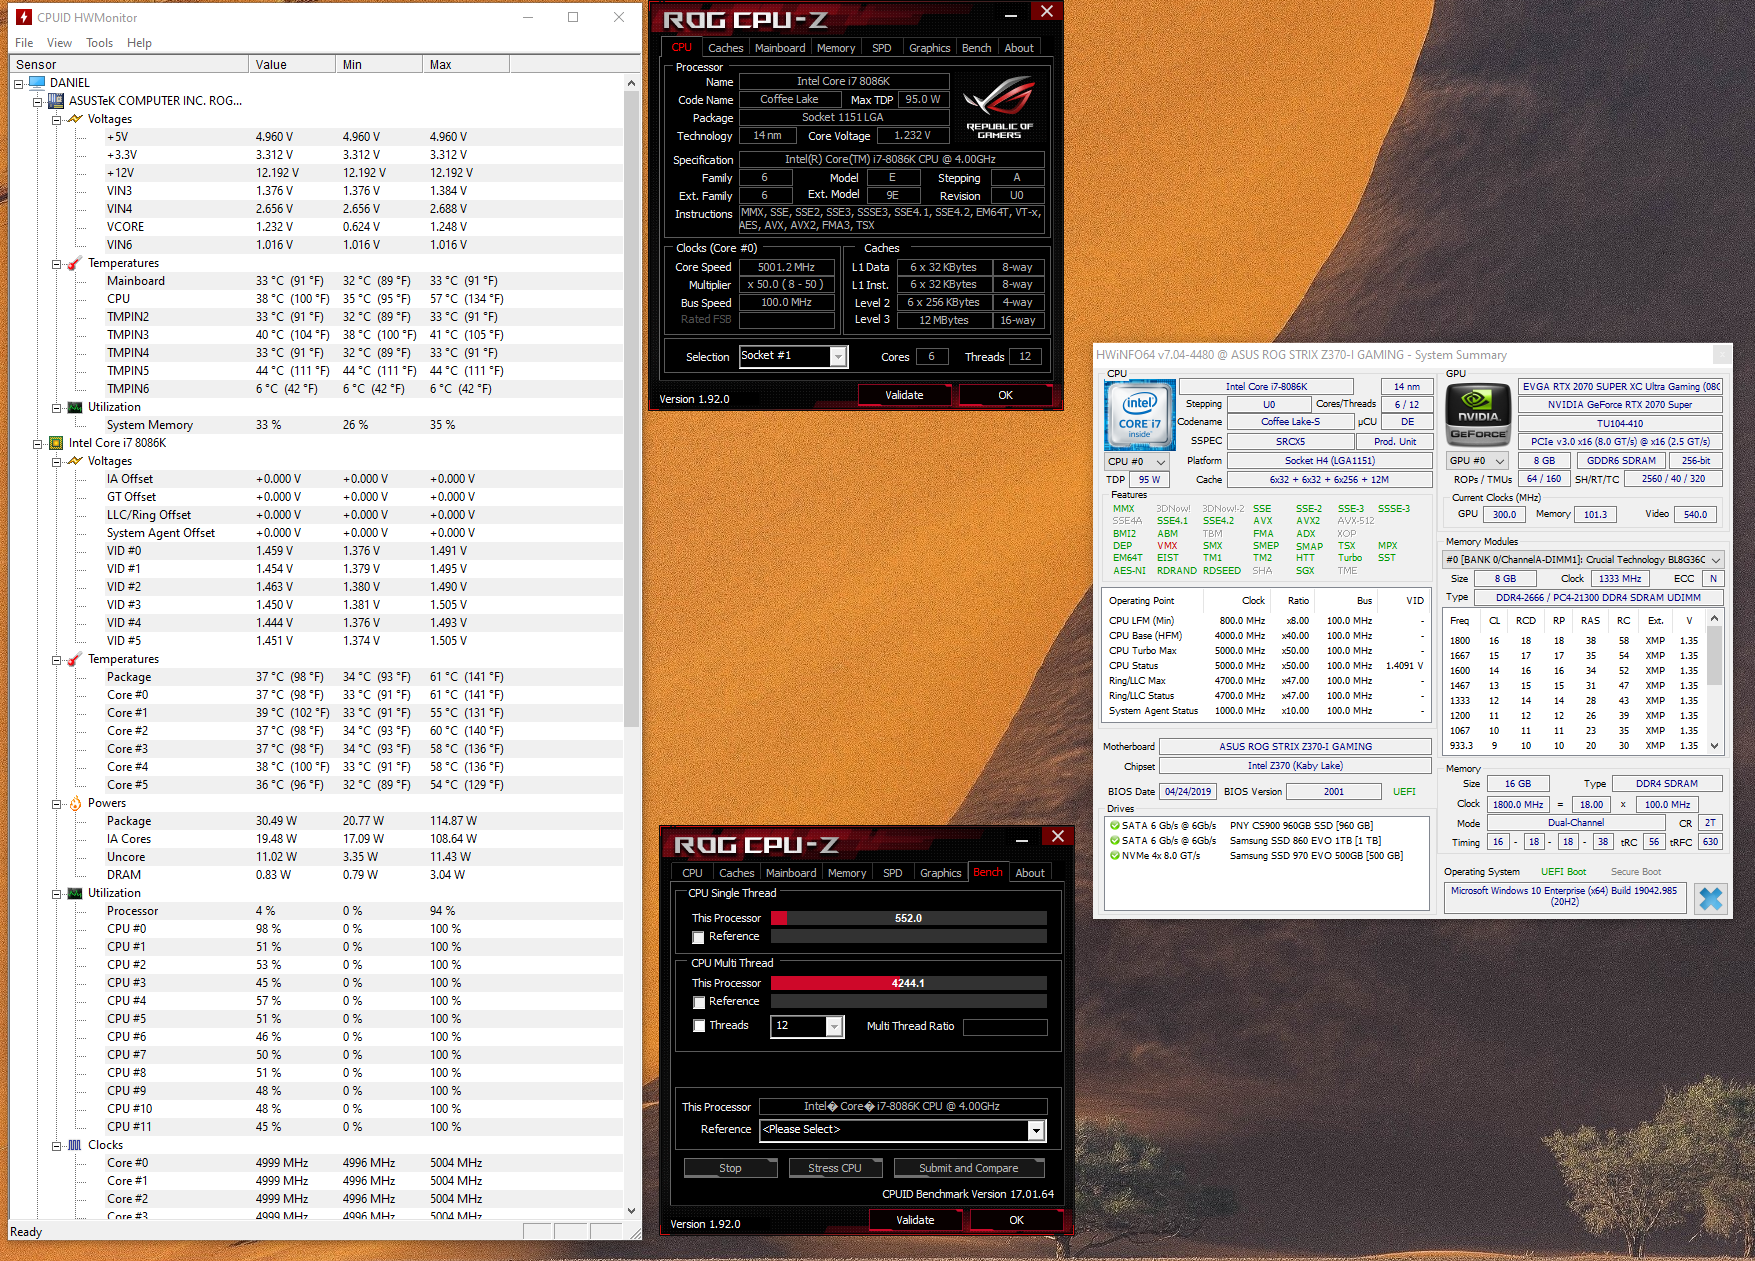Click down arrow of HWiNFO memory timings scrollbar
Image resolution: width=1755 pixels, height=1261 pixels.
click(x=1714, y=746)
